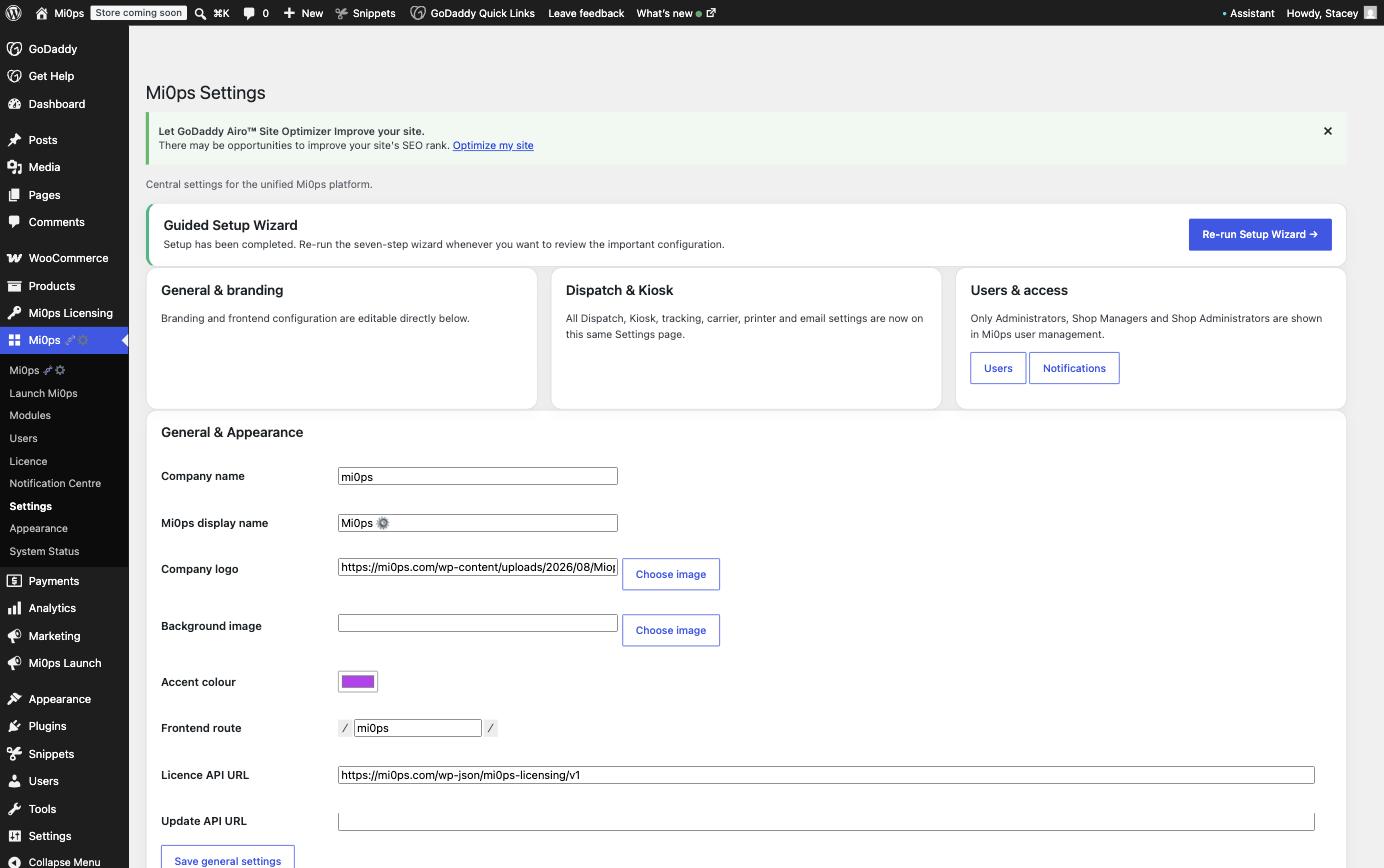Click Notifications button in Users & access card

click(x=1074, y=368)
